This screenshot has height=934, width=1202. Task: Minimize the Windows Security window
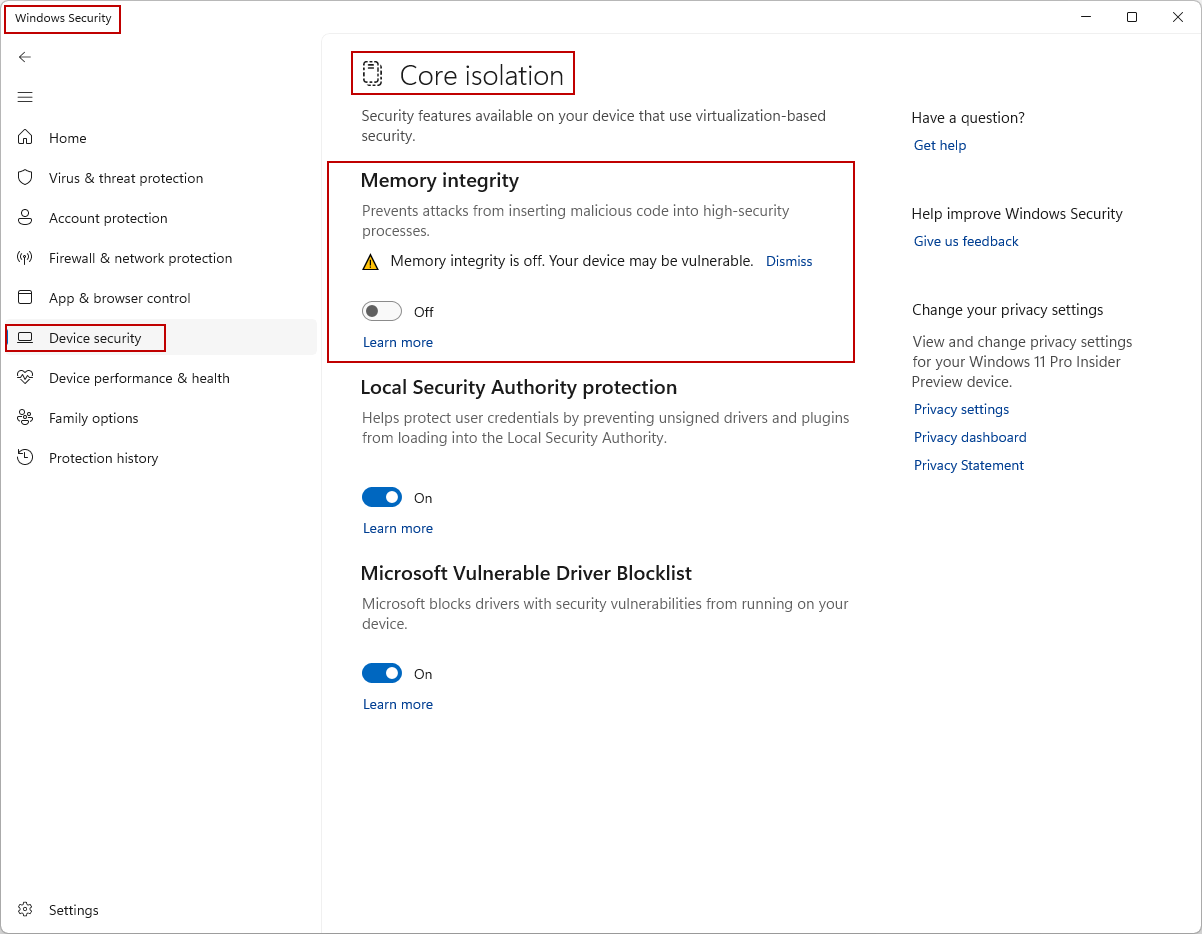pos(1086,17)
